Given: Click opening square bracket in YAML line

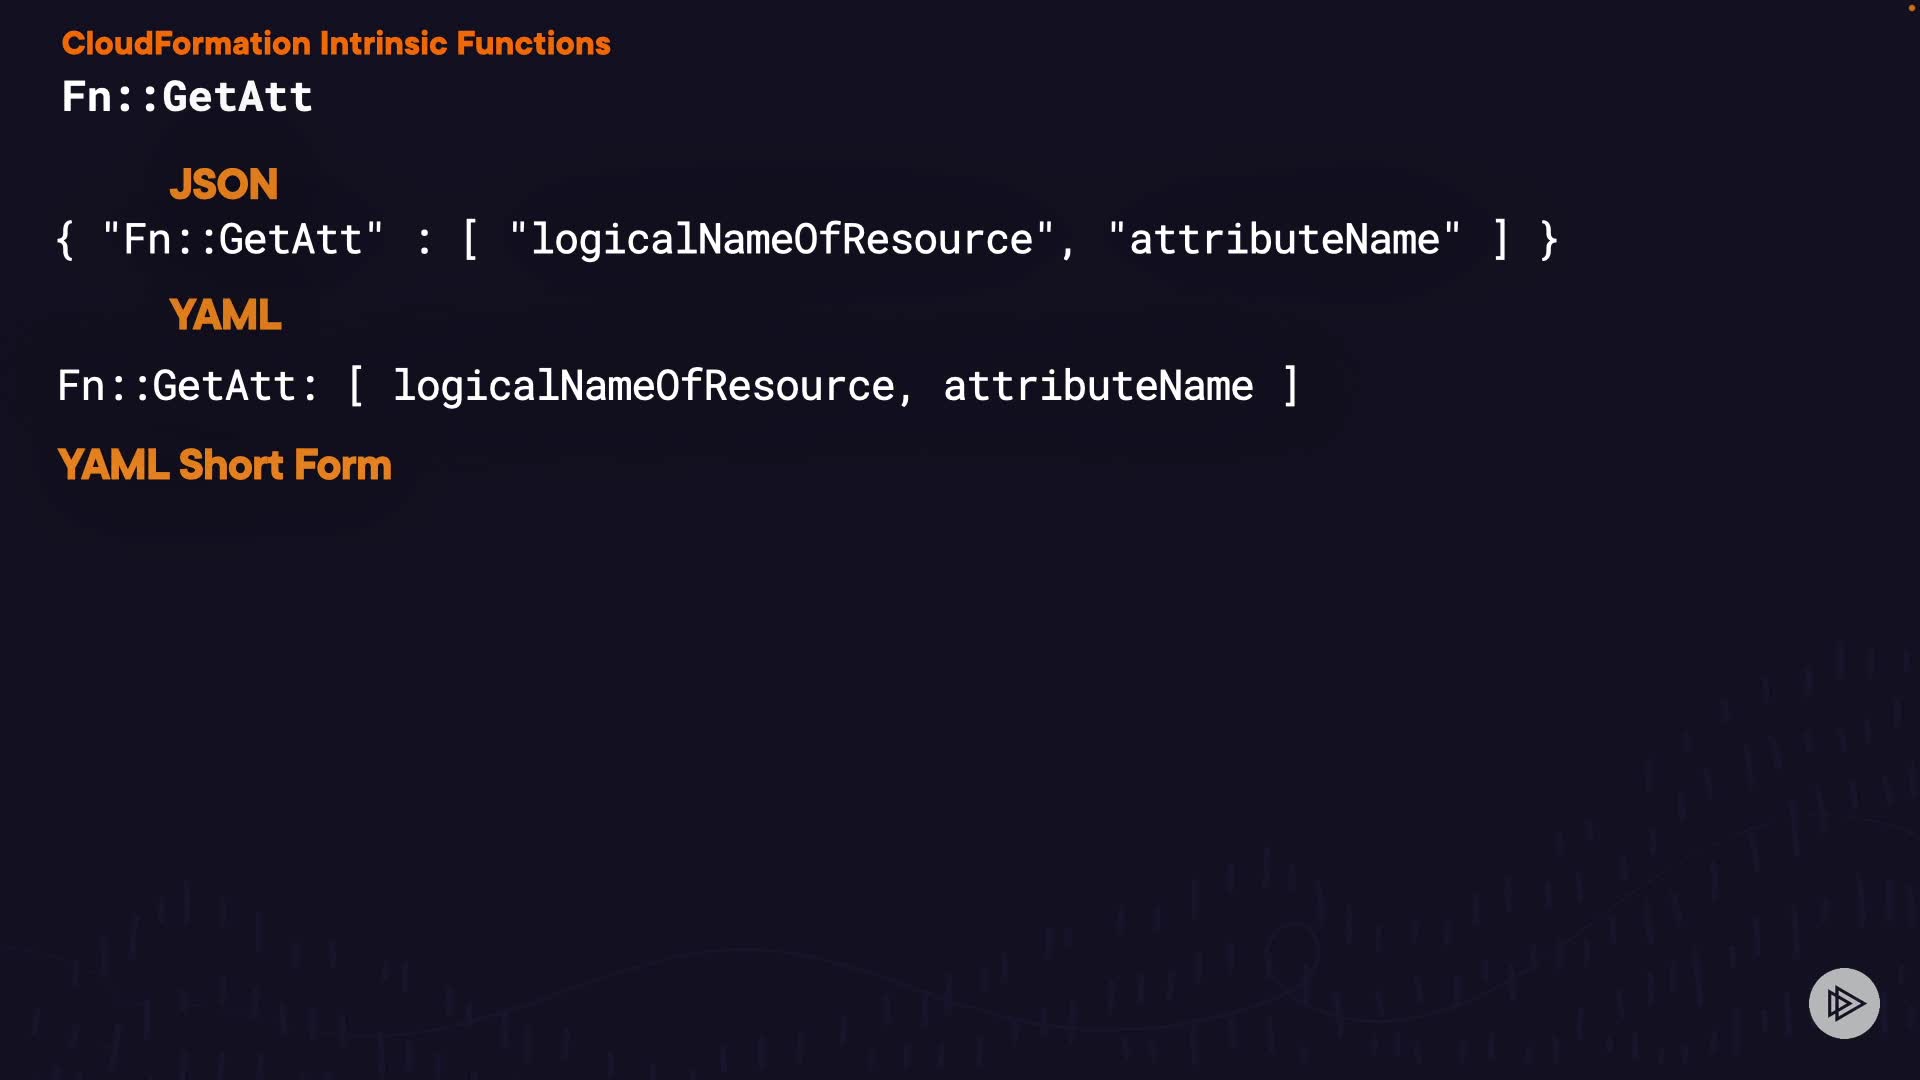Looking at the screenshot, I should (355, 386).
